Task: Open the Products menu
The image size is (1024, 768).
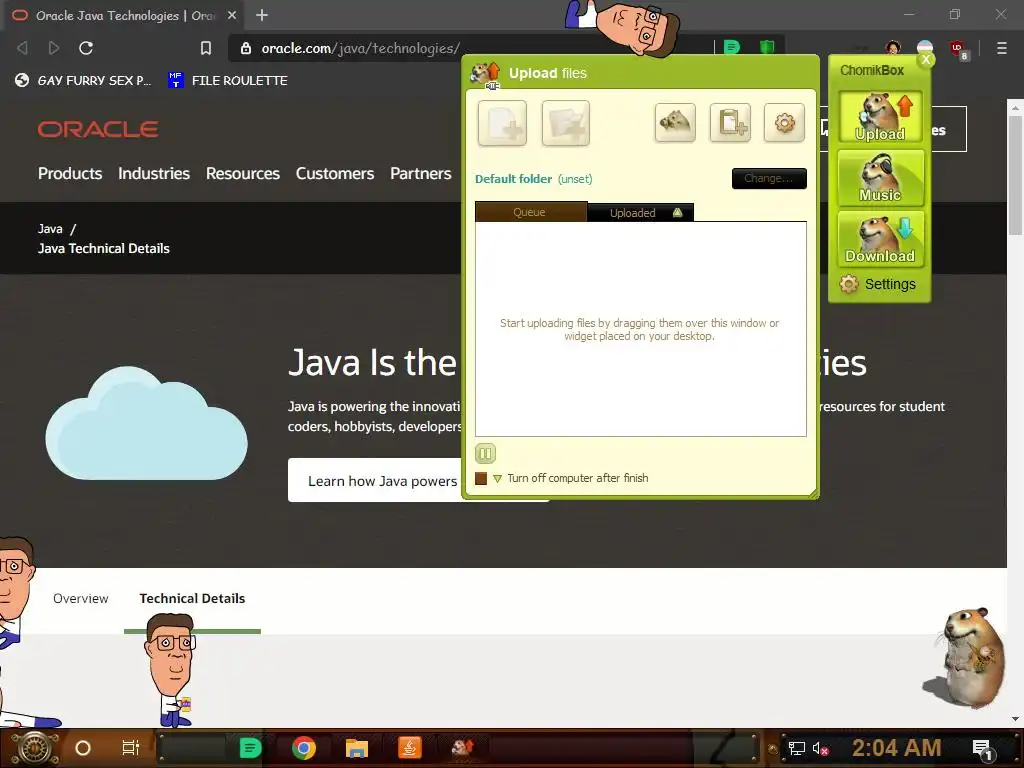Action: (70, 173)
